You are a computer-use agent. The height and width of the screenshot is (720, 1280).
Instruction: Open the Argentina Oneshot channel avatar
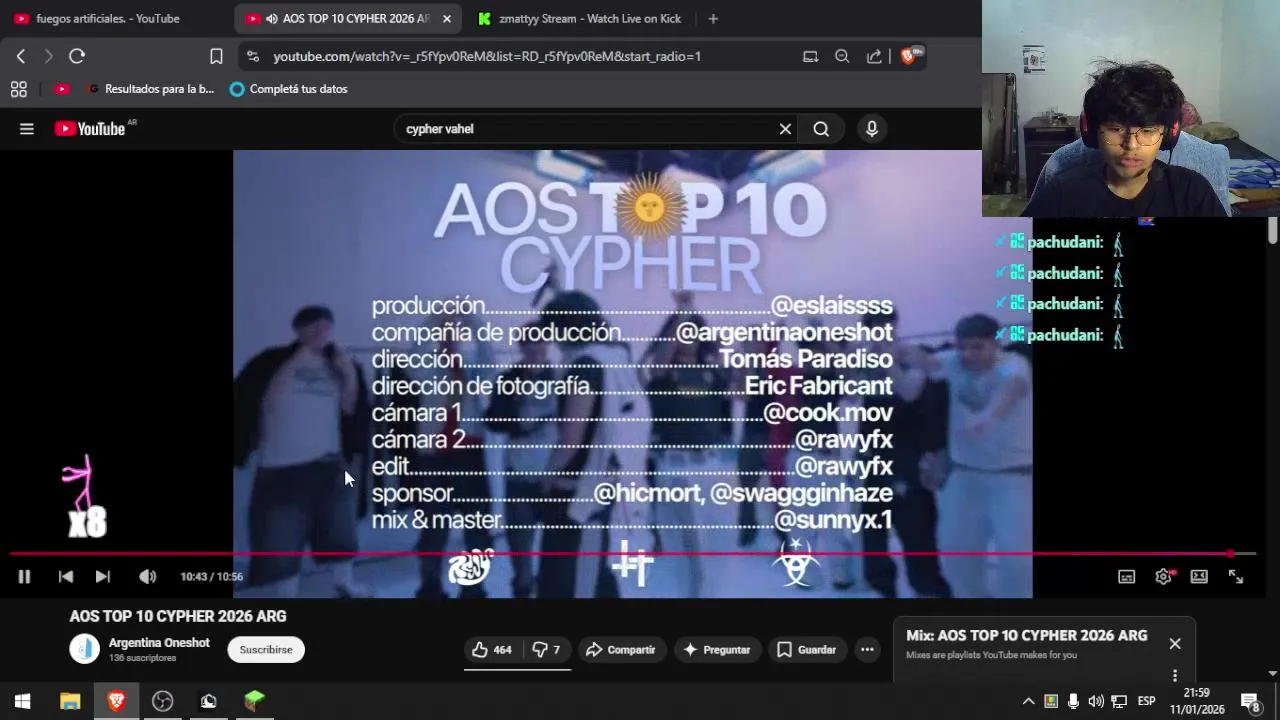(85, 649)
